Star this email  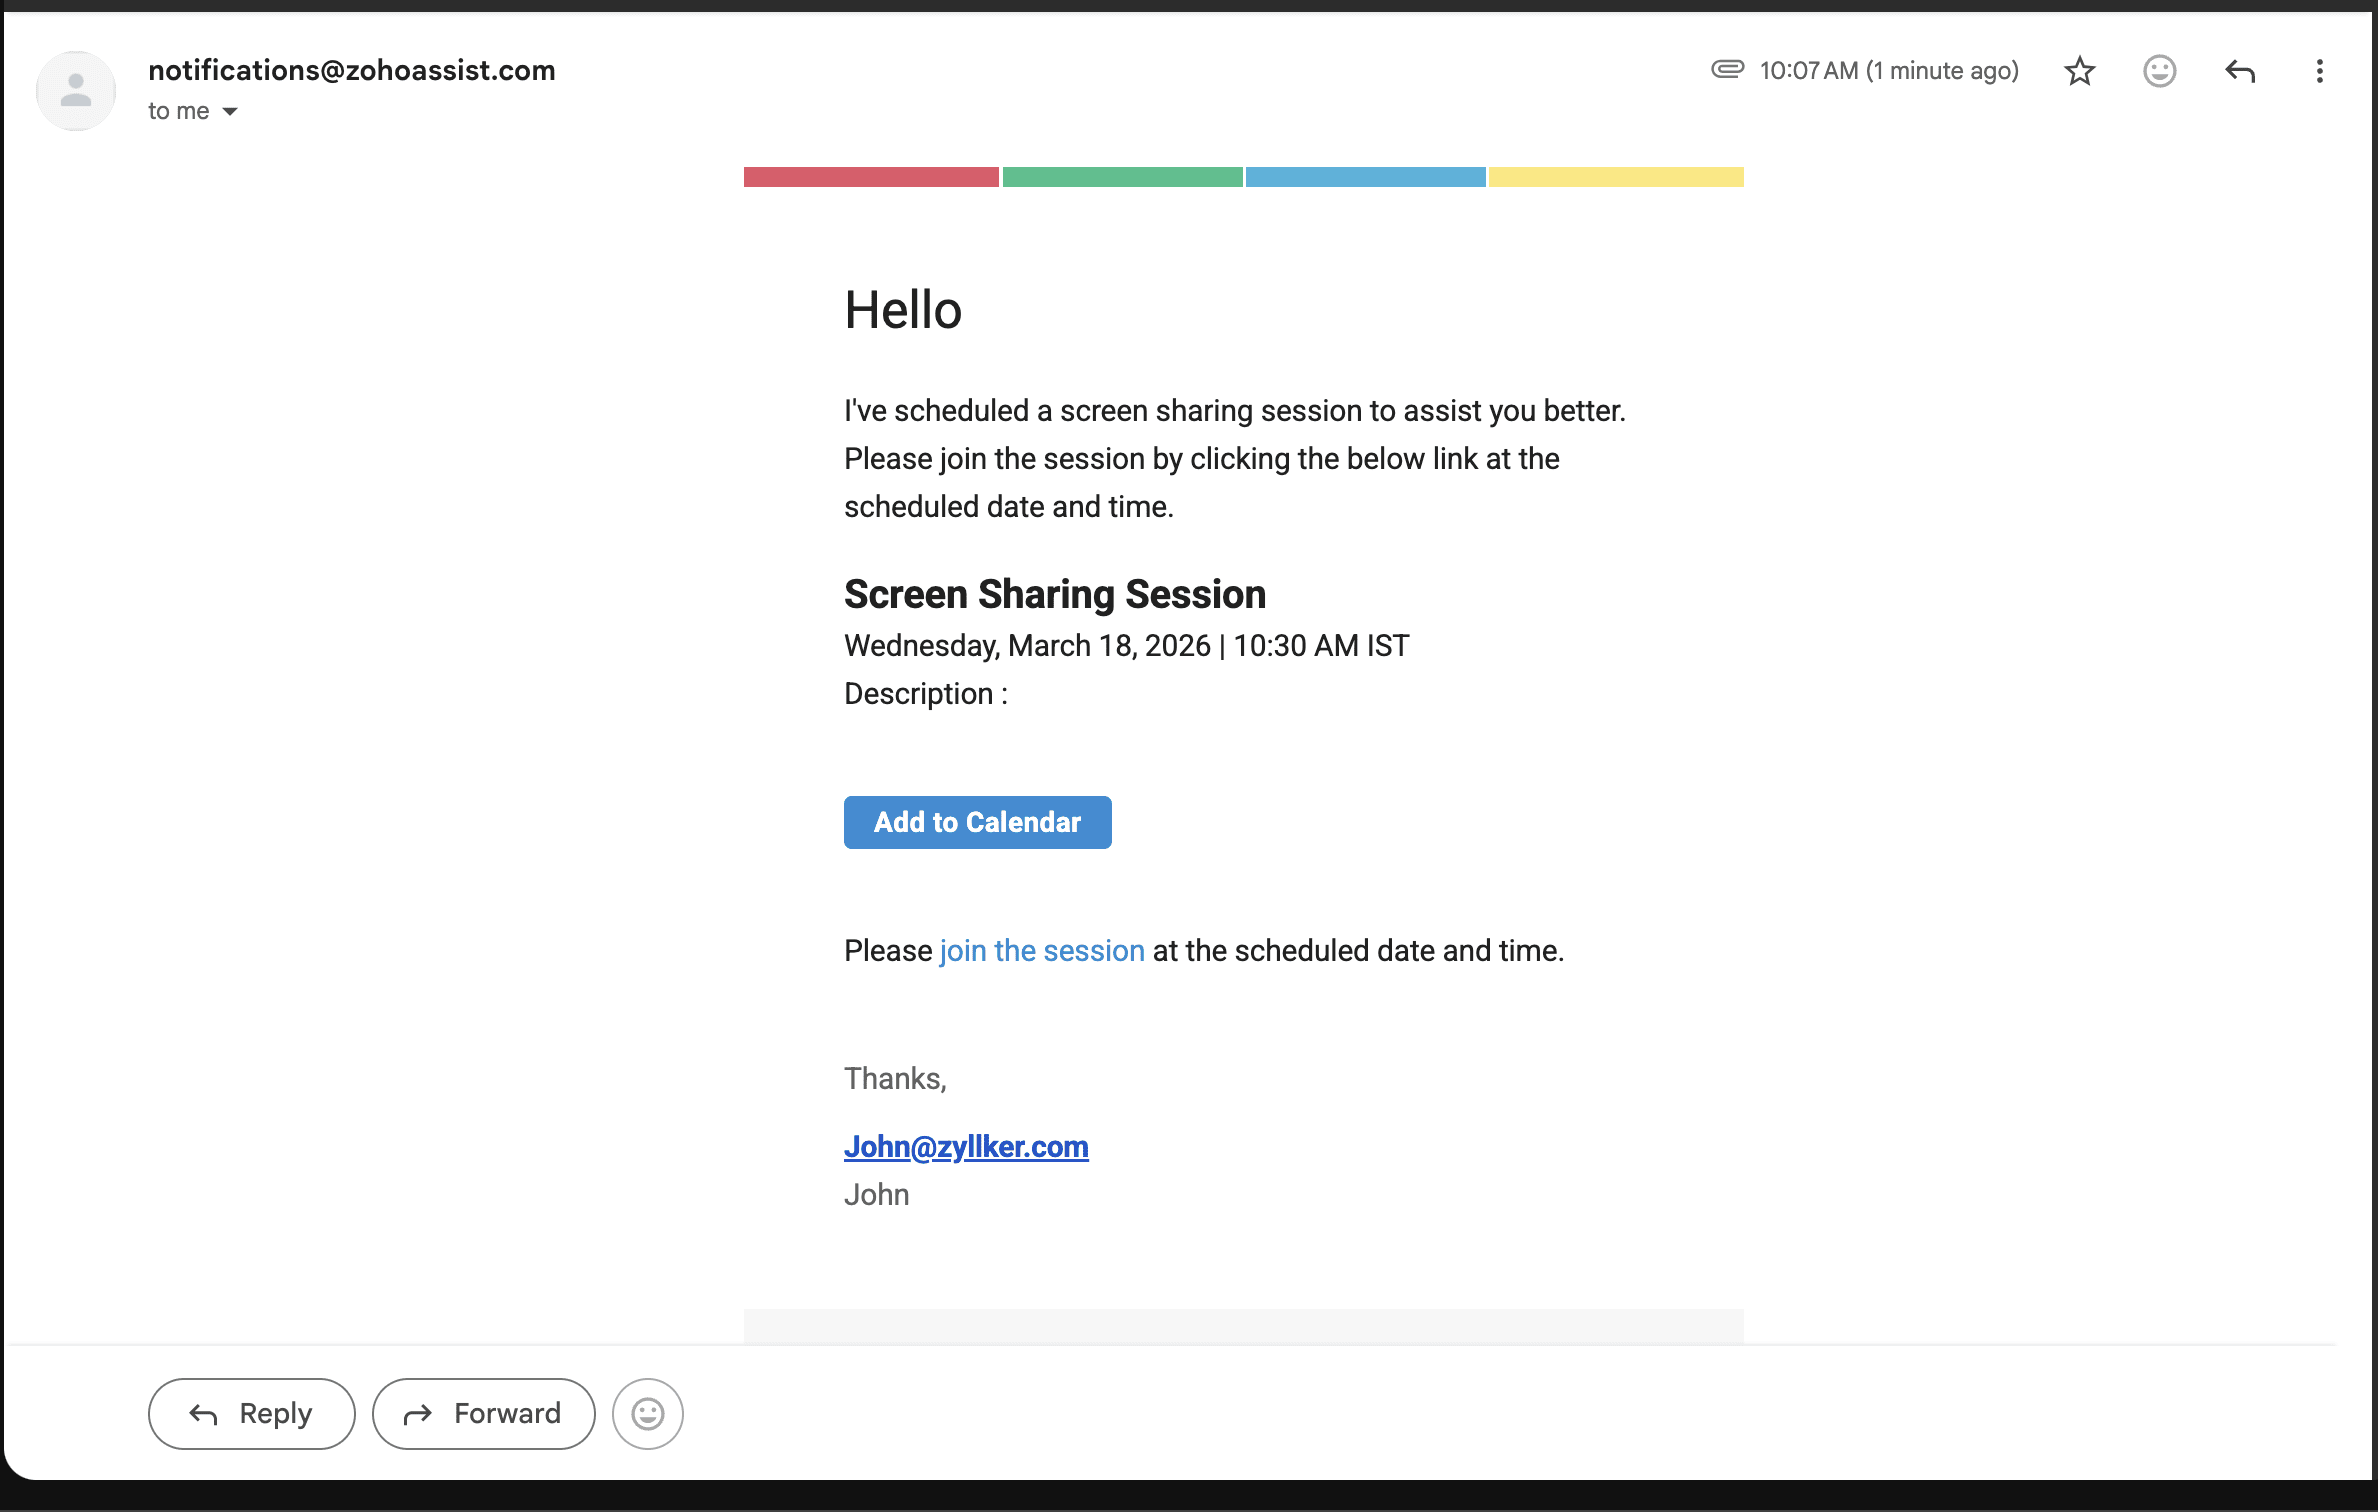(2079, 71)
